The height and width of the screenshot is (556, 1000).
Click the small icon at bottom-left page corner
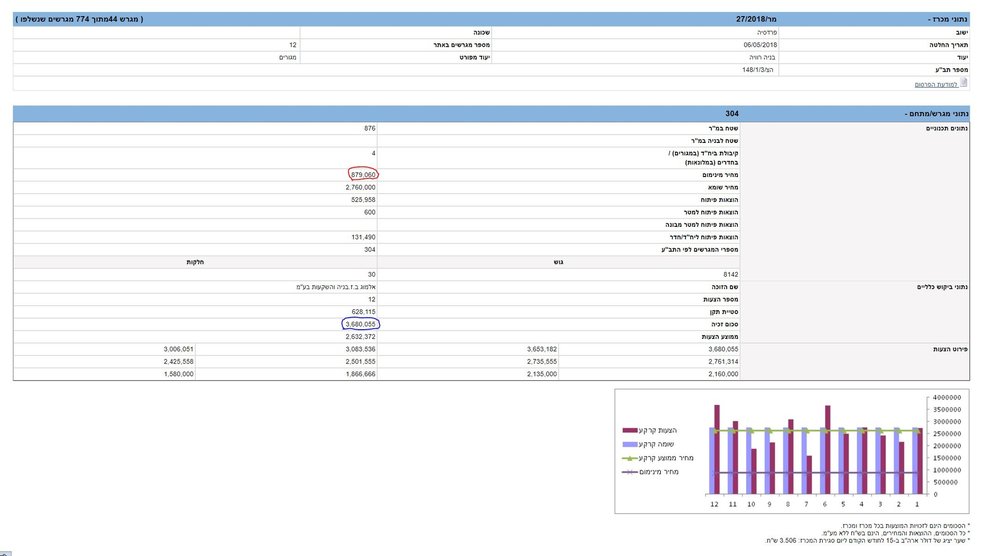coord(5,553)
